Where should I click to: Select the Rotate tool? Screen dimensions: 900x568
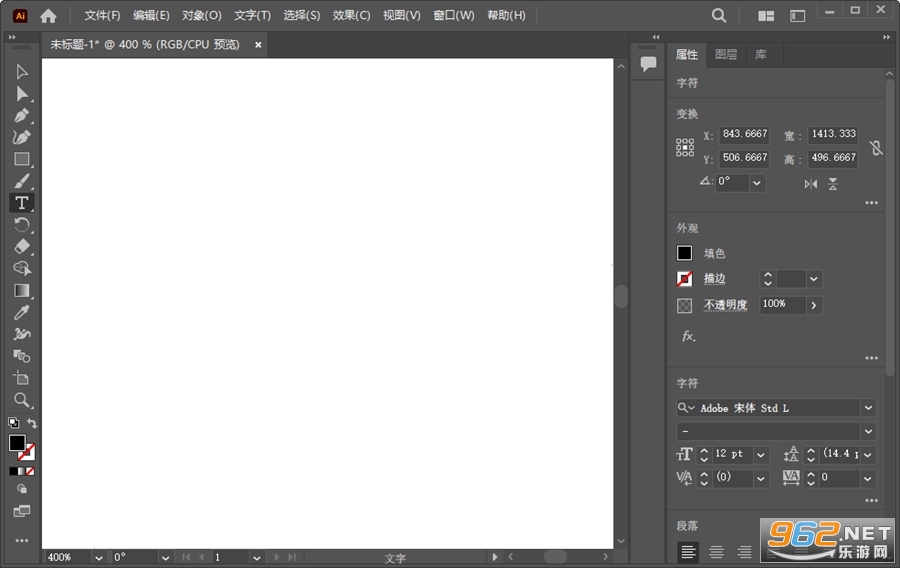tap(22, 224)
